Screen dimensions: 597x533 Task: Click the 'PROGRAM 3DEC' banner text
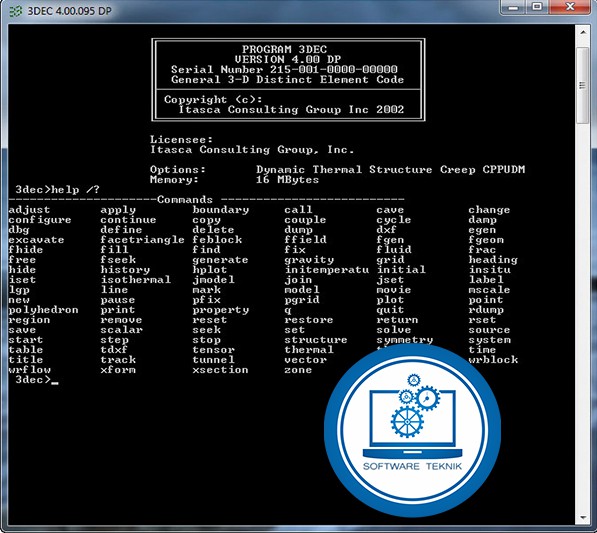pyautogui.click(x=284, y=49)
